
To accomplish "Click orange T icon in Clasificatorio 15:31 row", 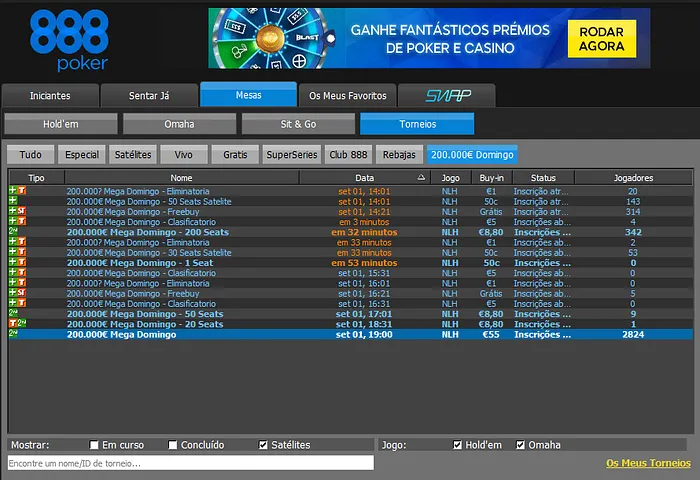I will [x=21, y=273].
